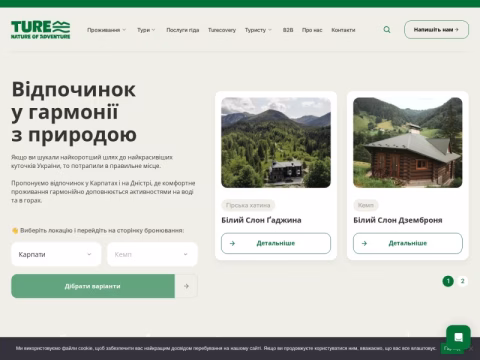
Task: Expand the Тури menu
Action: tap(146, 30)
